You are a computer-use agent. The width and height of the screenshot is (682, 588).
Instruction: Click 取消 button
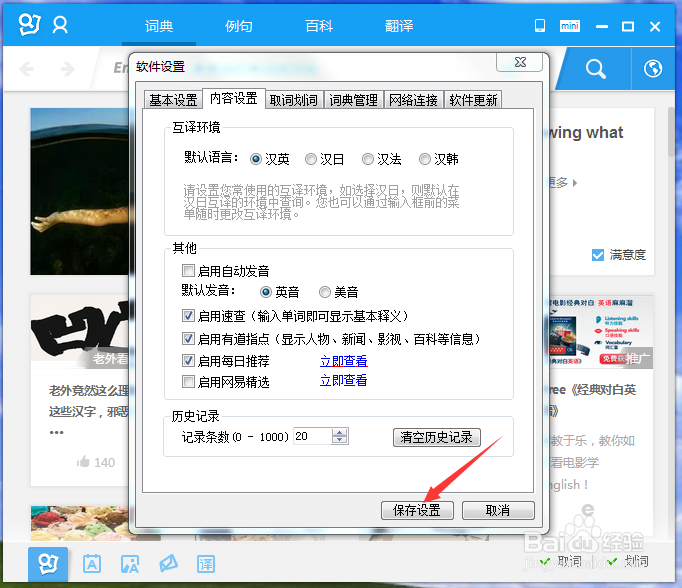tap(498, 510)
